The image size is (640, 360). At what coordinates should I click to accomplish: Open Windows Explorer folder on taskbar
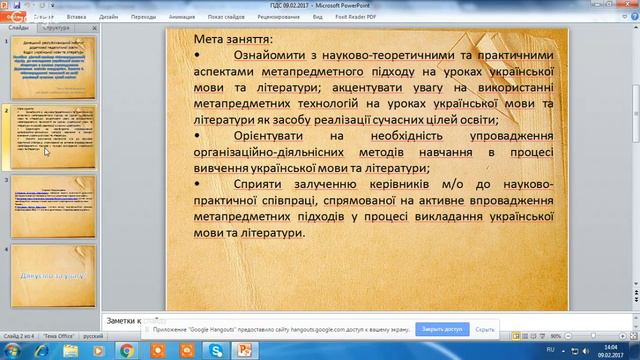point(71,351)
